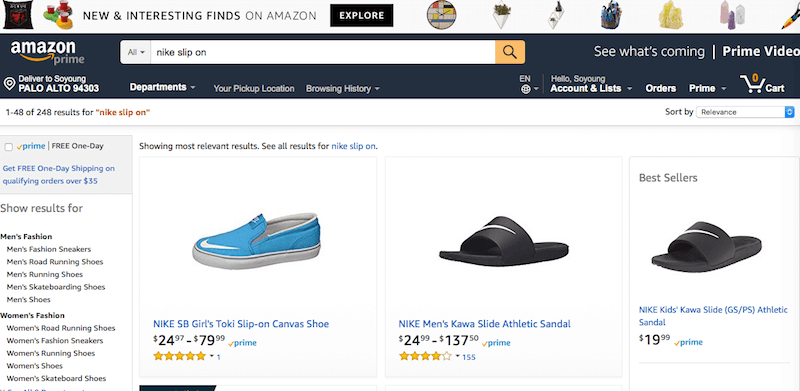
Task: Click the Amazon Prime logo
Action: (45, 53)
